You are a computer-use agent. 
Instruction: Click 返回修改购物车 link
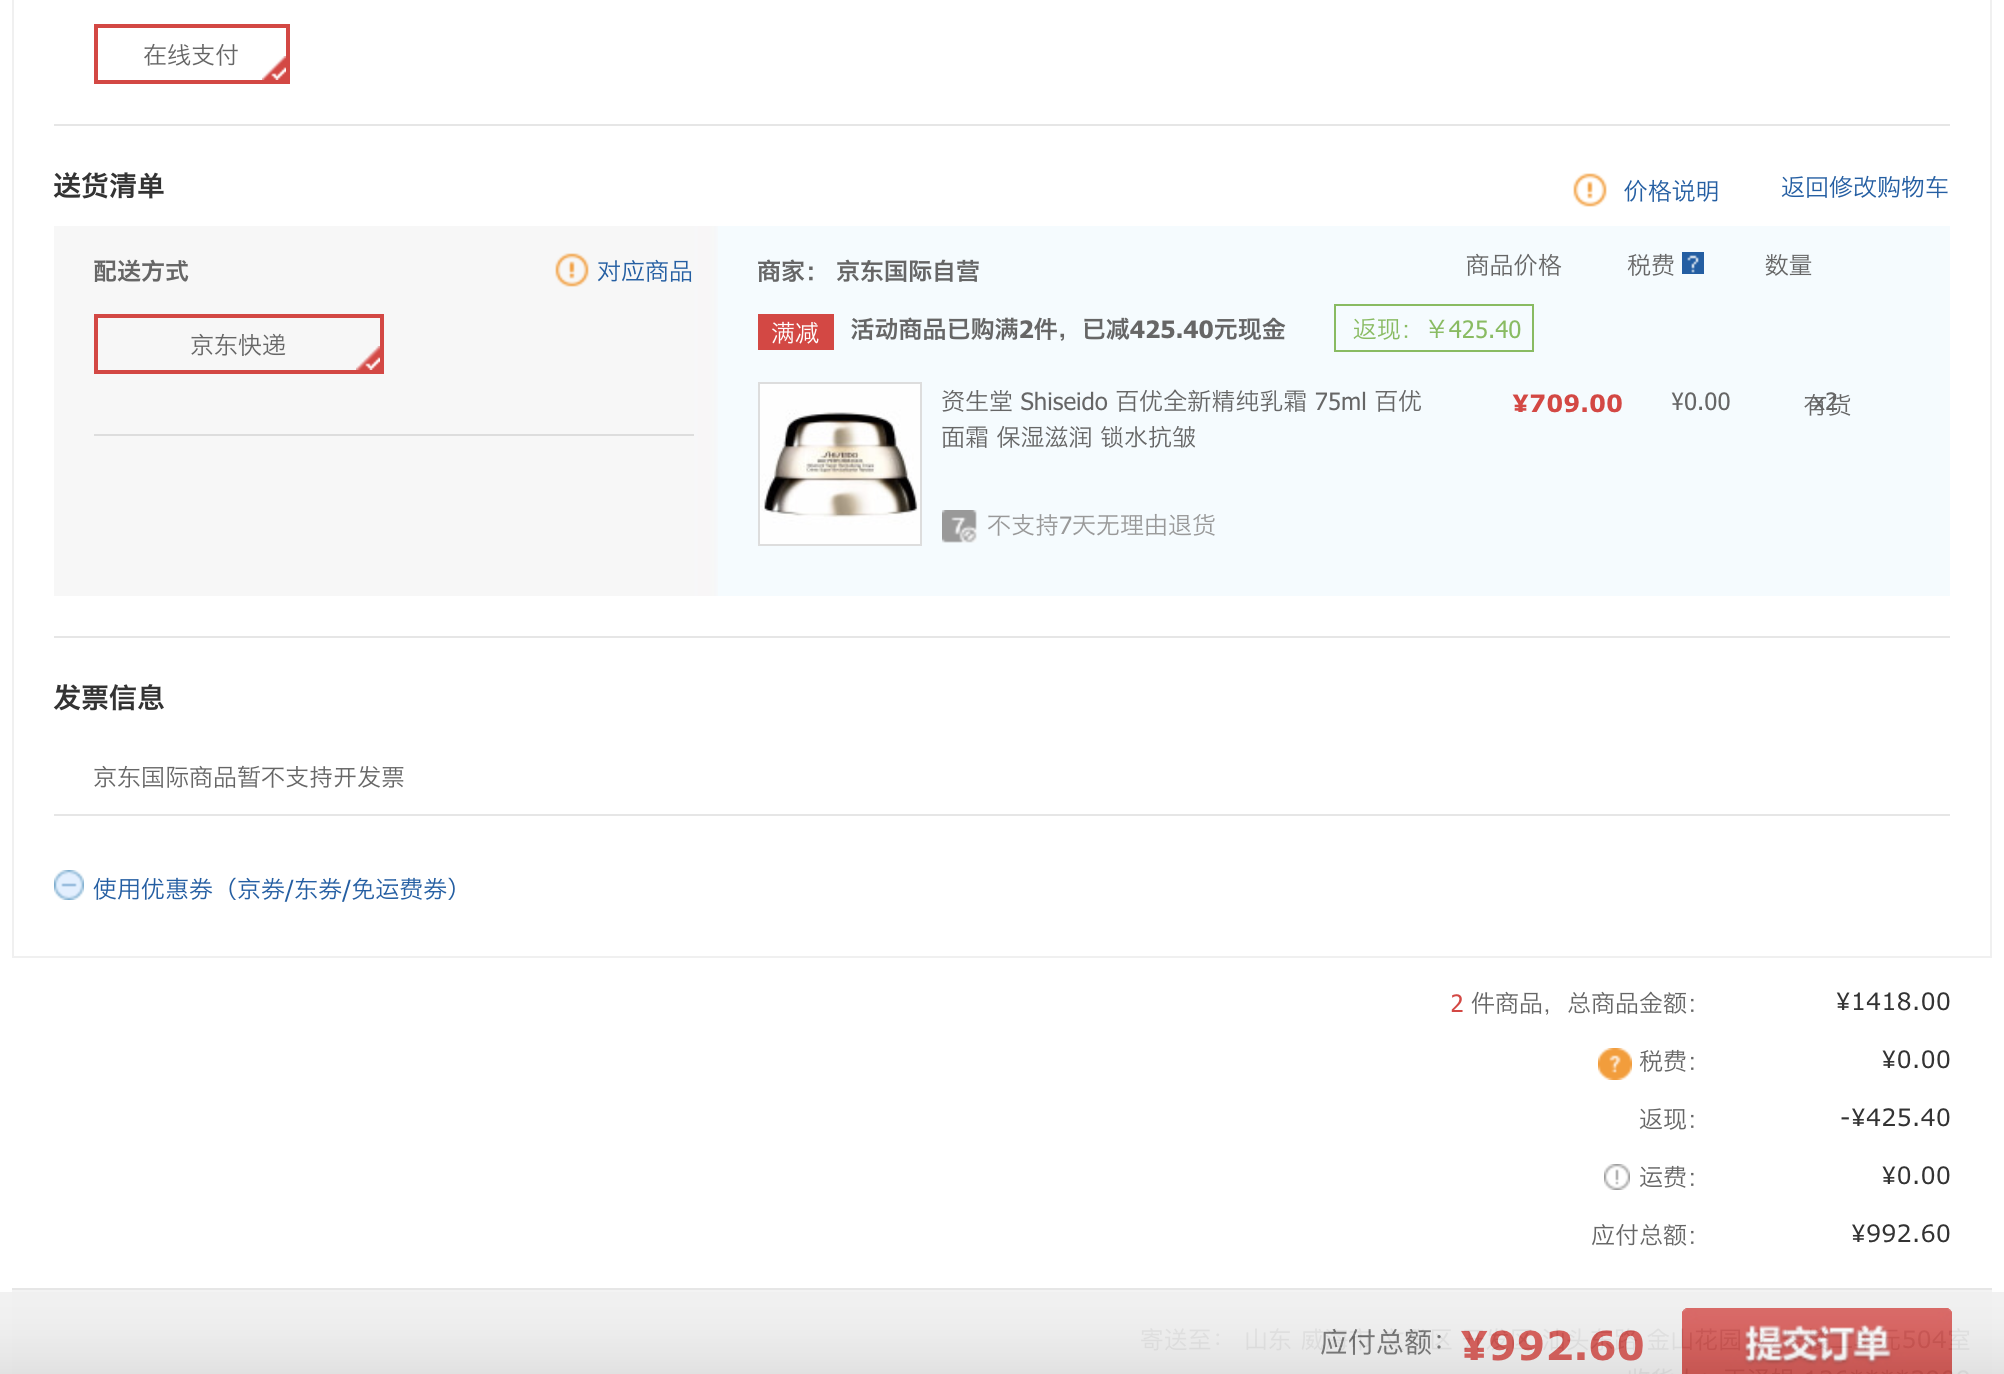[x=1864, y=187]
